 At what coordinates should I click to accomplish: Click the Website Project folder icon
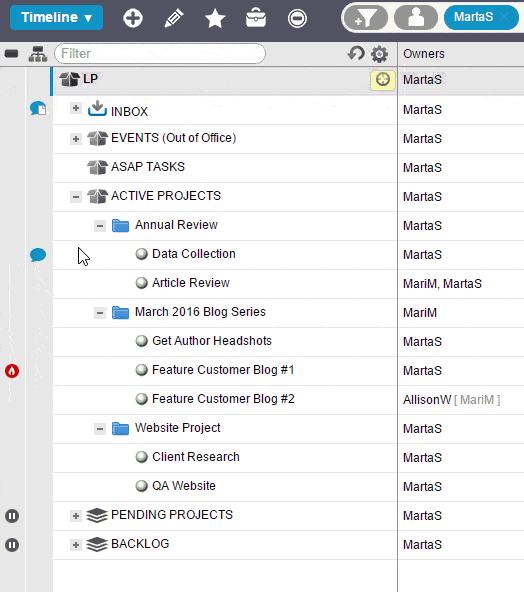pyautogui.click(x=120, y=428)
